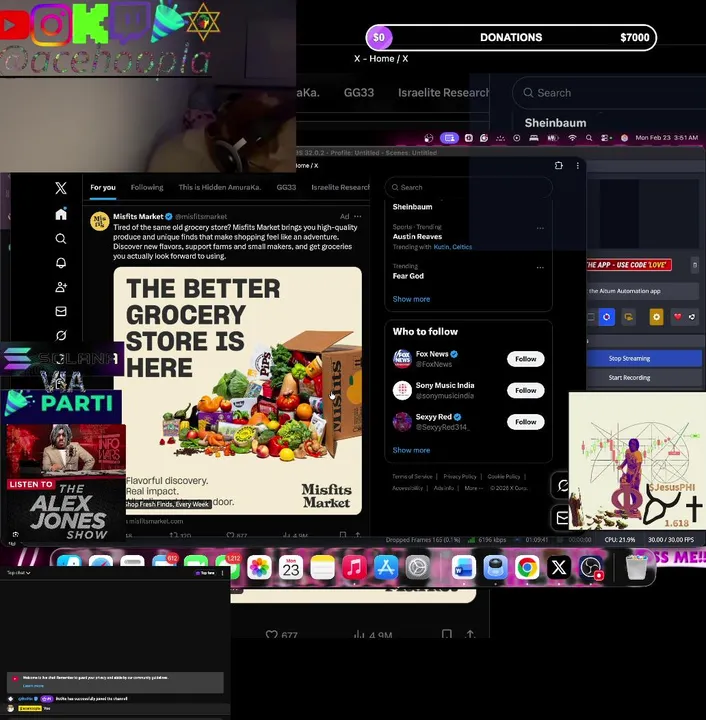Switch to the For you tab
Viewport: 706px width, 720px height.
pyautogui.click(x=103, y=187)
